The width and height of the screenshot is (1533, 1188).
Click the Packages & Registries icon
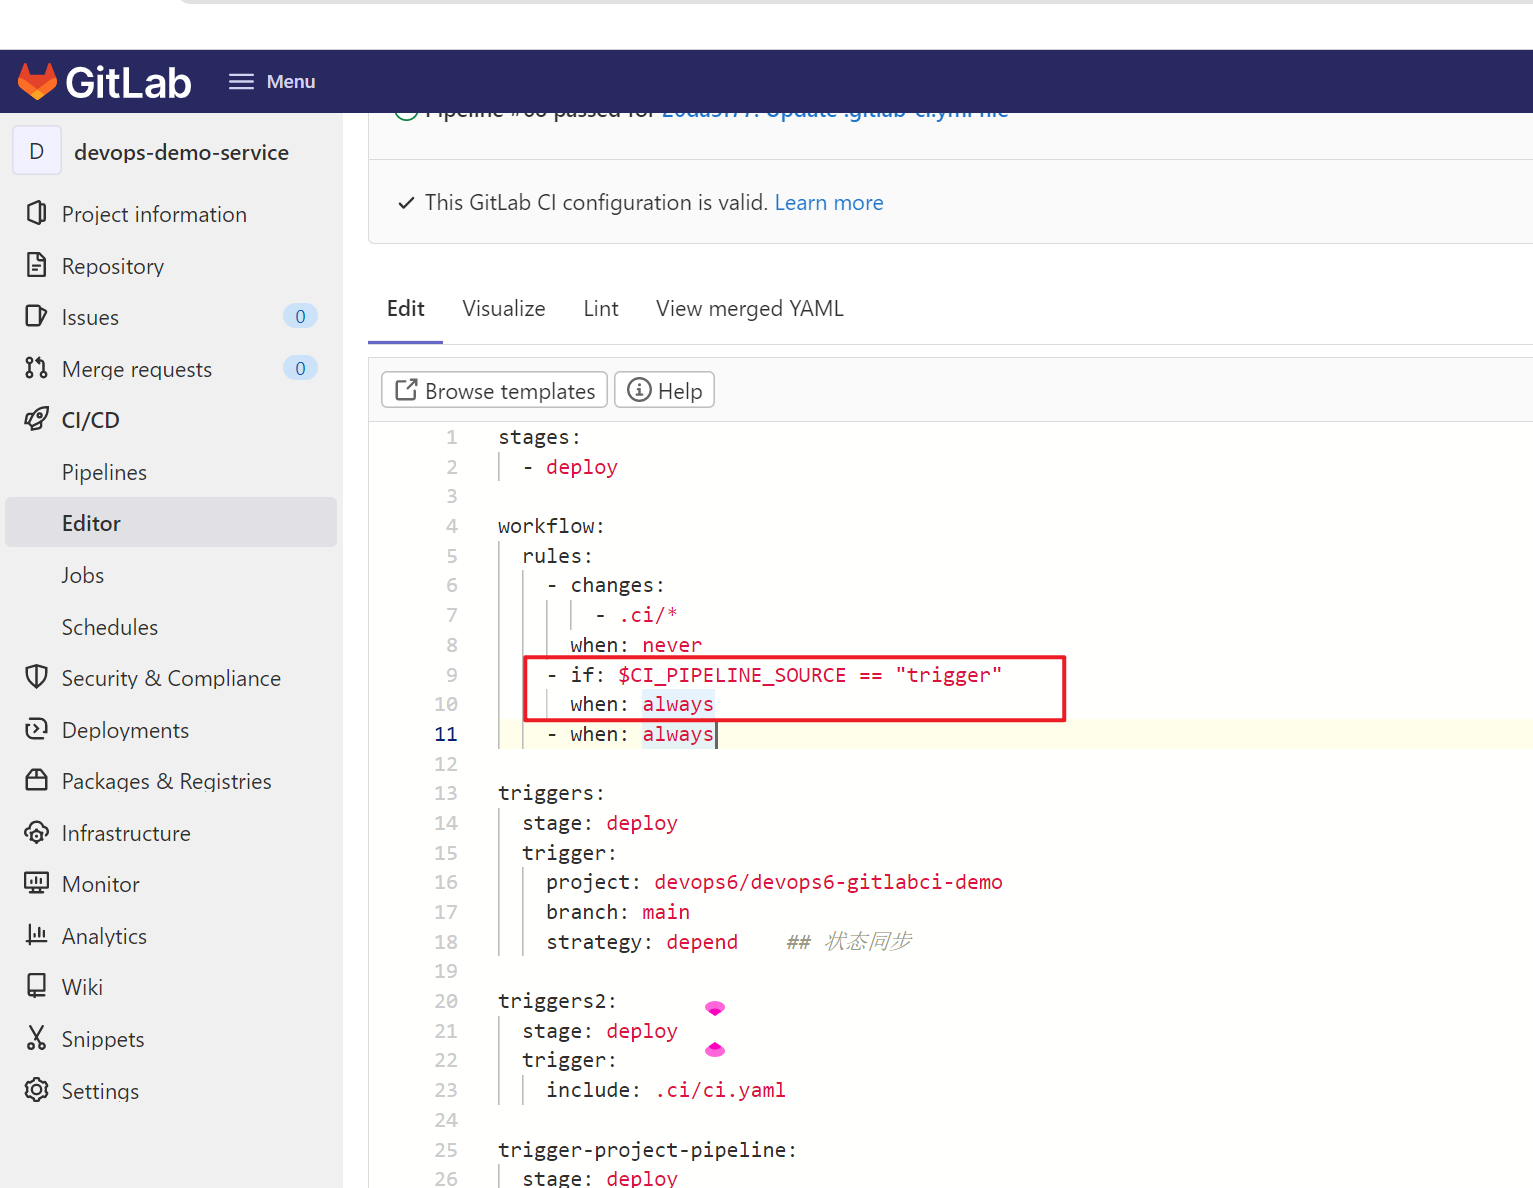pos(37,780)
